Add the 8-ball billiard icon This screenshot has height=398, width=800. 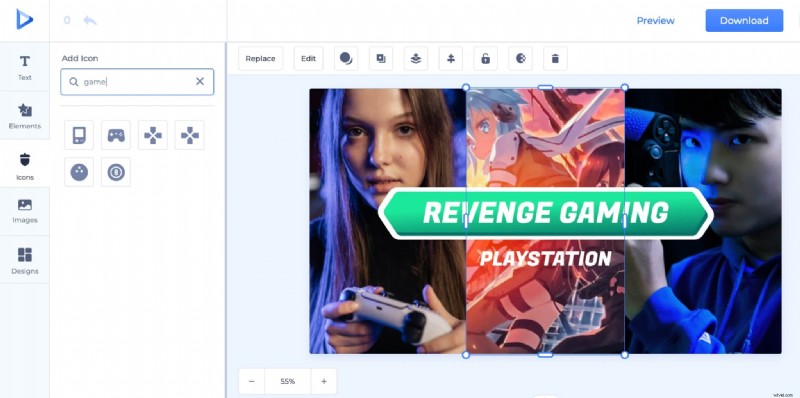[x=116, y=172]
